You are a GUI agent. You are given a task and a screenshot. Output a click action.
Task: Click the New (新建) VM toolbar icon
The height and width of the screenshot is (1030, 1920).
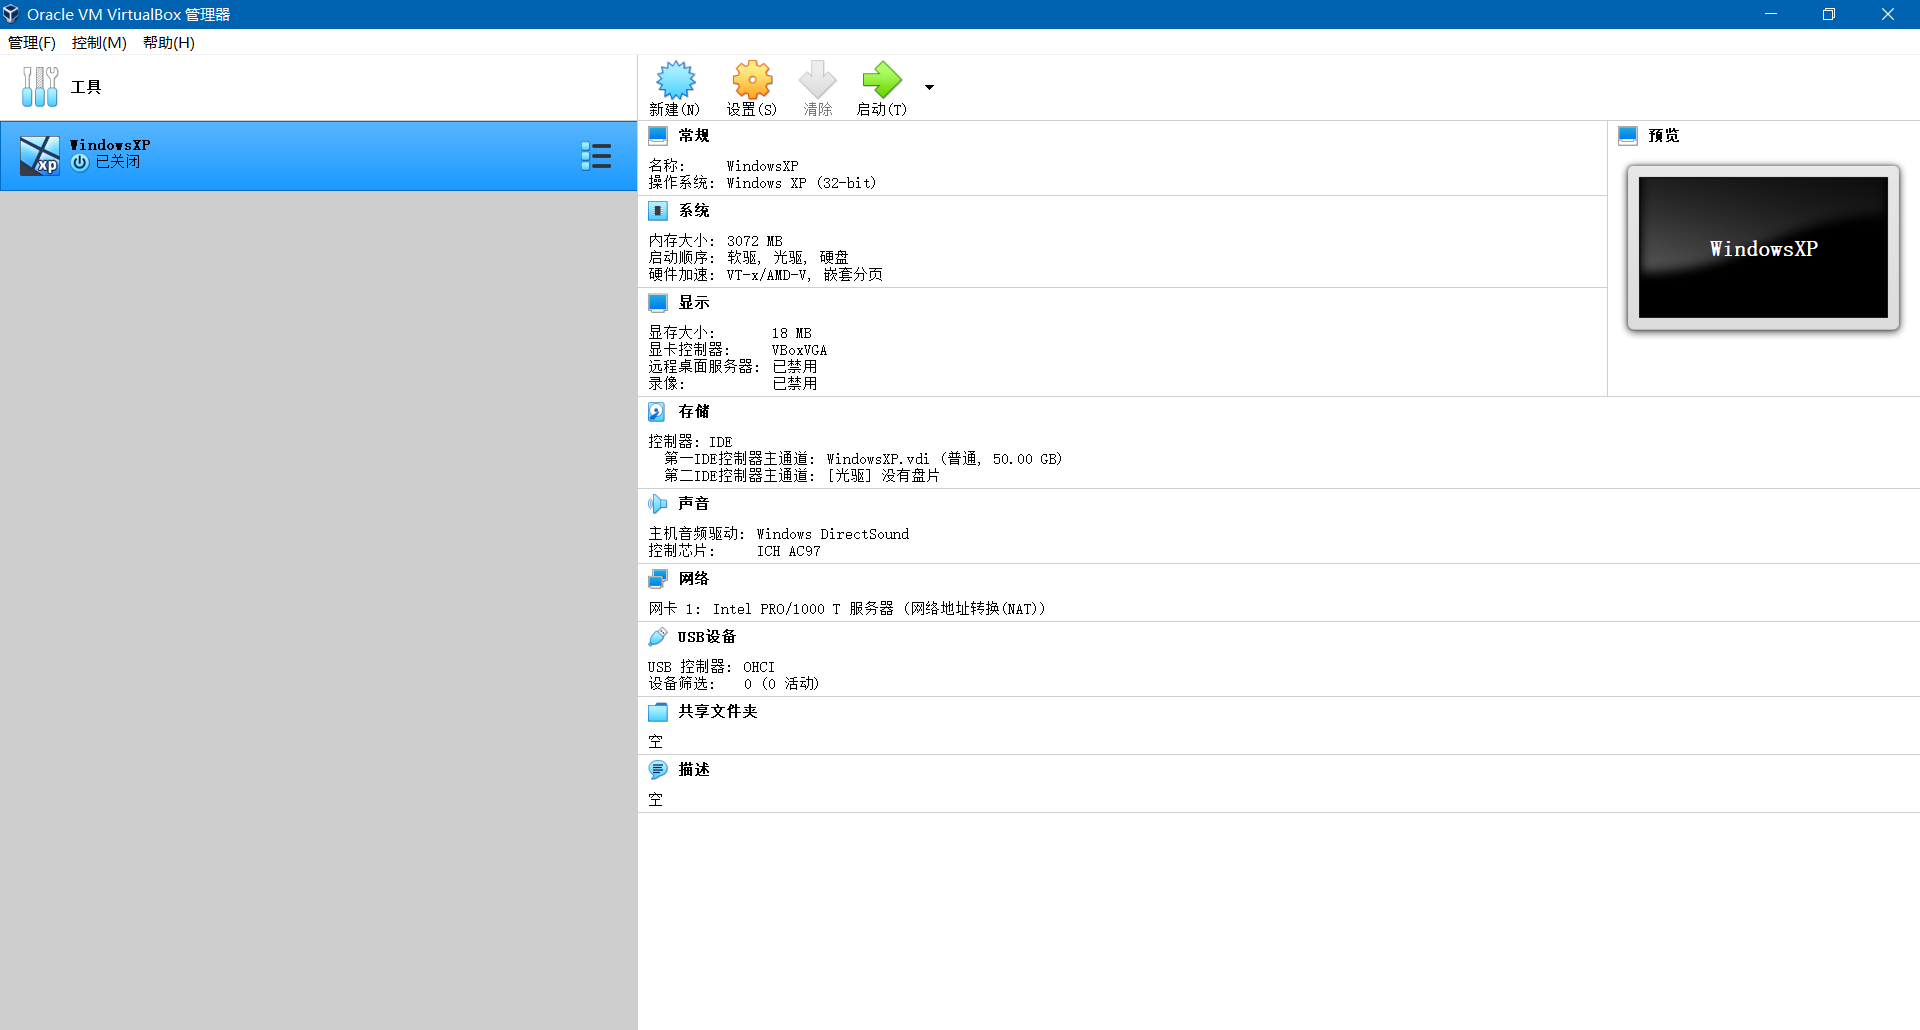[675, 80]
